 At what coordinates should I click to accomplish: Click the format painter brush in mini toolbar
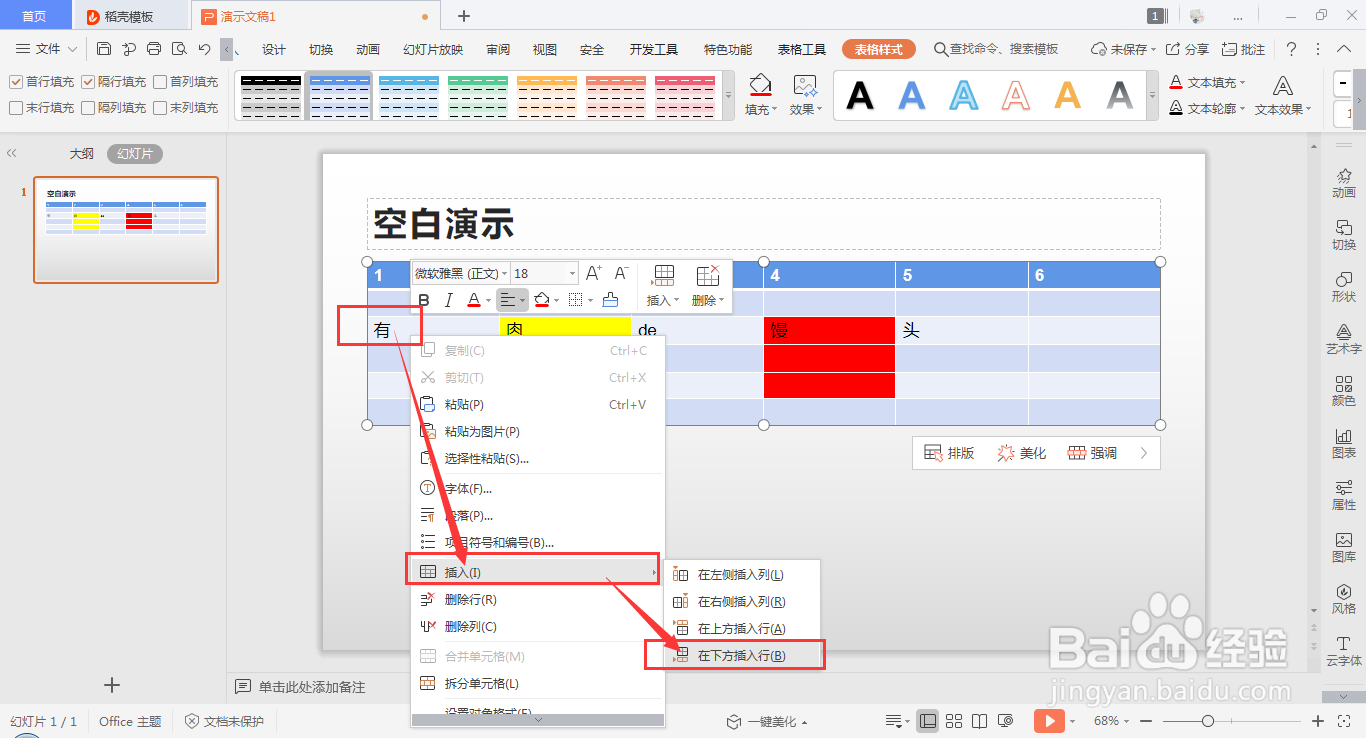pos(610,300)
